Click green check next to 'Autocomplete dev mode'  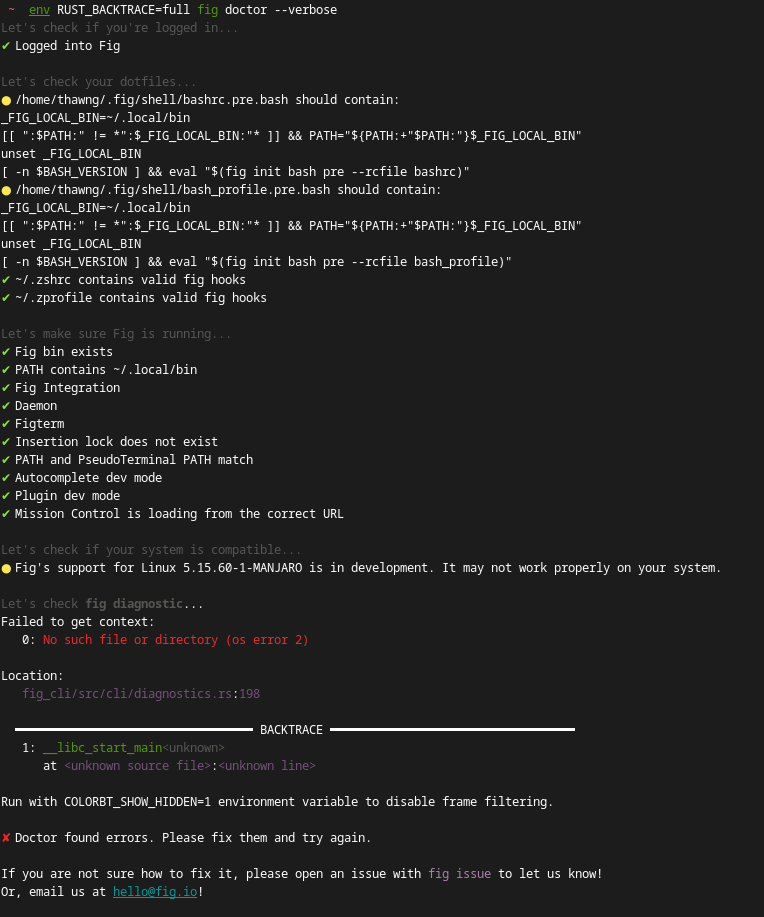point(6,478)
